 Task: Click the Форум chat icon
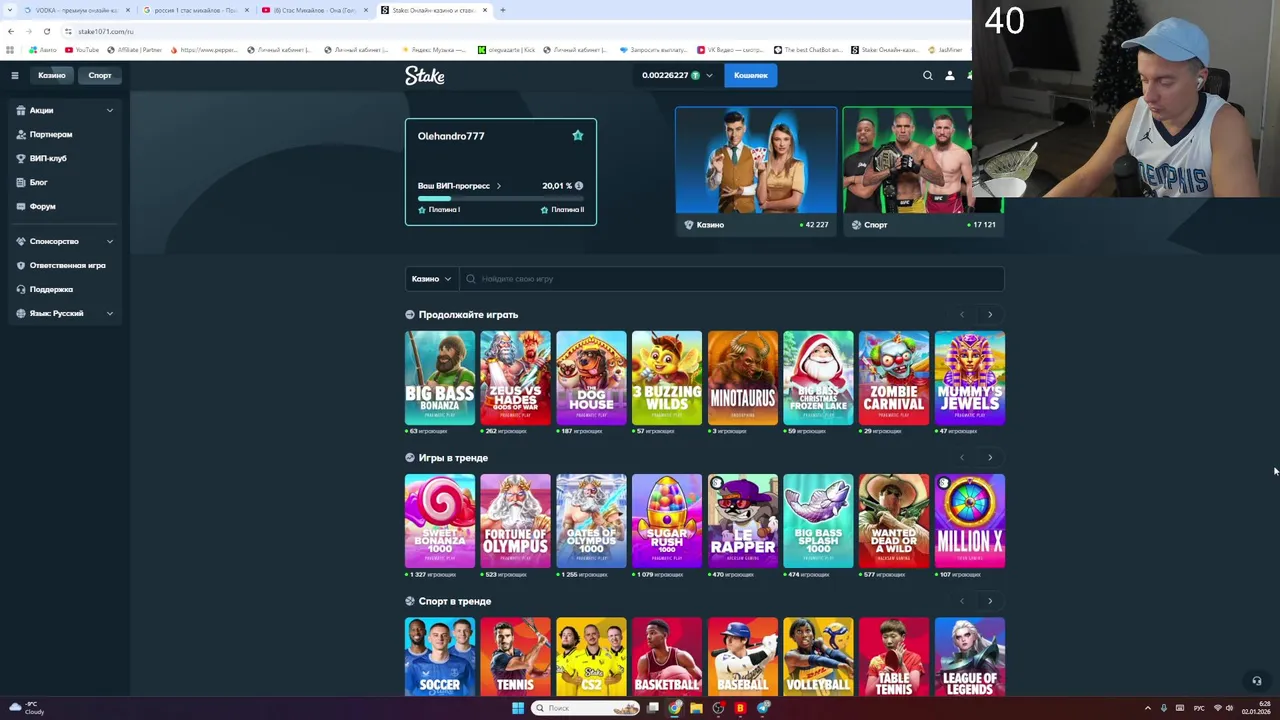[21, 206]
